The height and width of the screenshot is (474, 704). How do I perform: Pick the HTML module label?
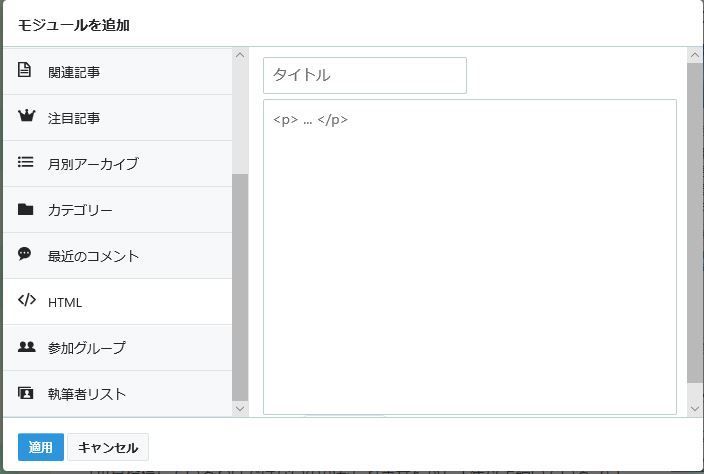(65, 303)
